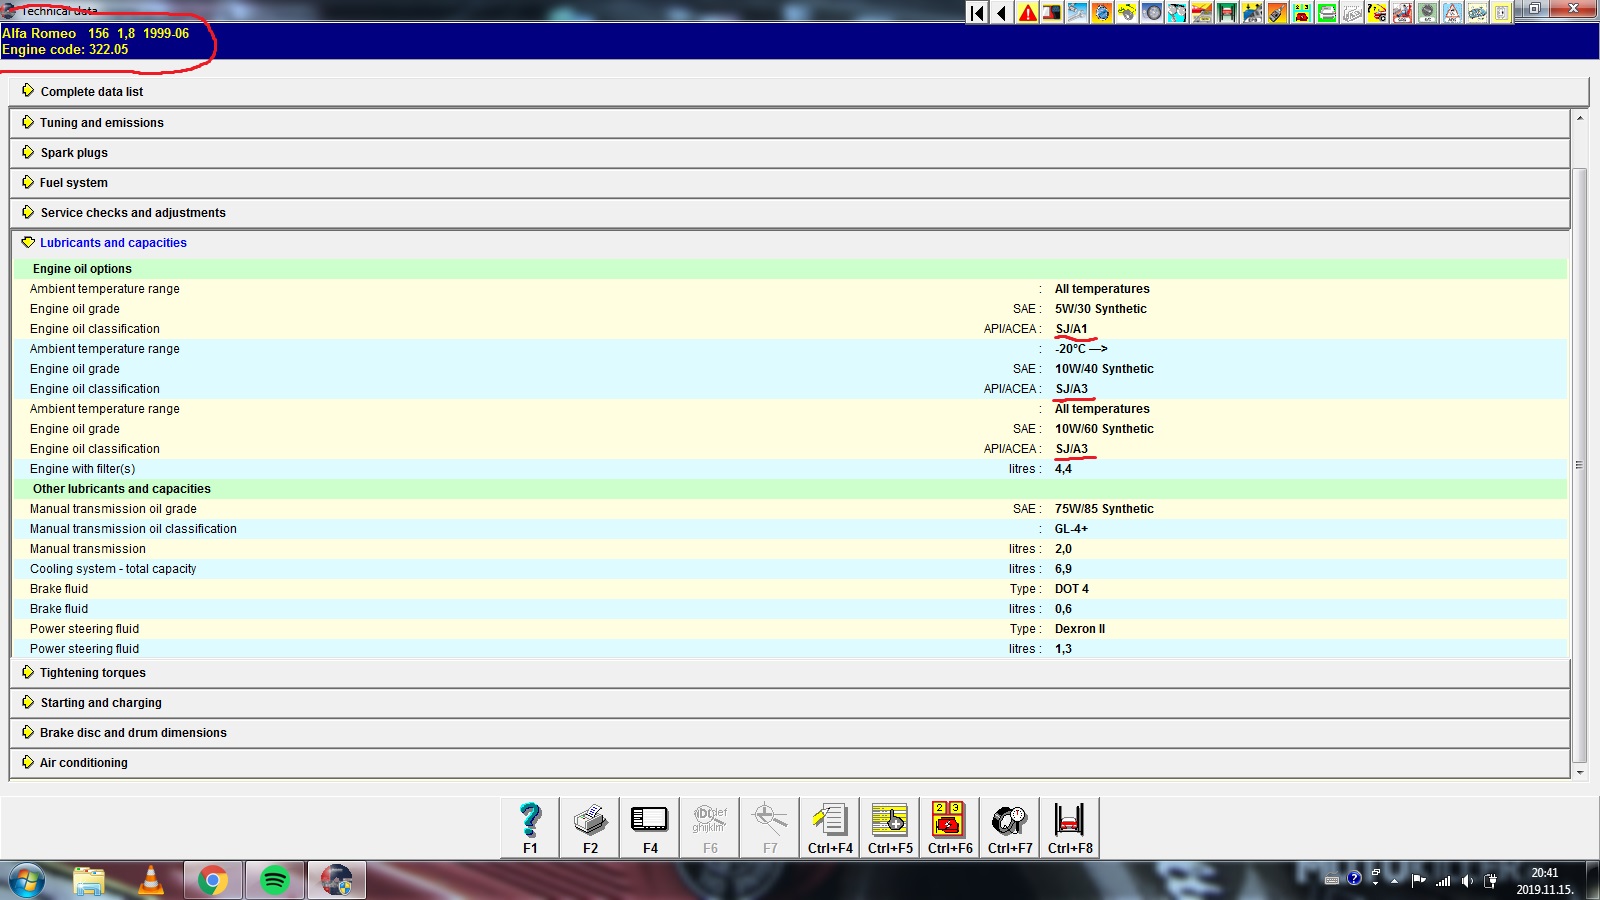Click the previous (left arrow) toolbar icon
This screenshot has height=900, width=1600.
[1002, 13]
